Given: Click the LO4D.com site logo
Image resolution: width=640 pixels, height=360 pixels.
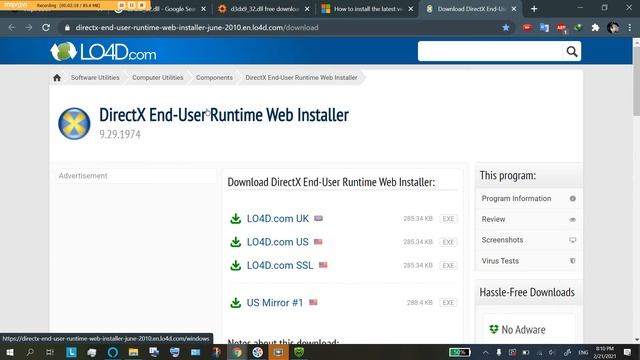Looking at the screenshot, I should (x=103, y=52).
